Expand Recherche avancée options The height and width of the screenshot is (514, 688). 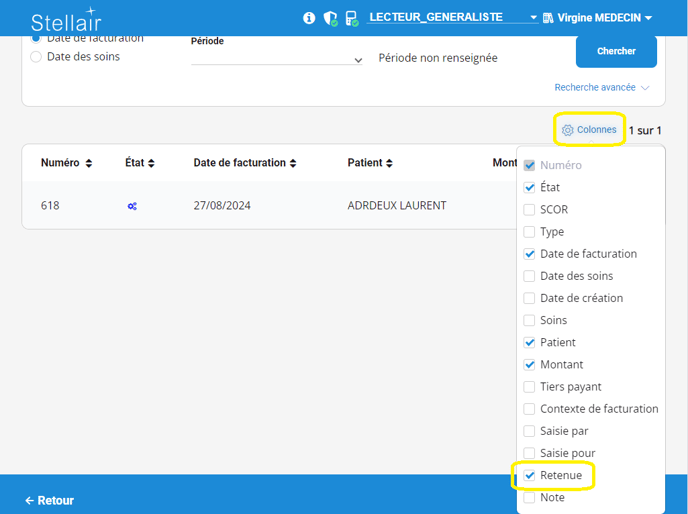[x=602, y=88]
